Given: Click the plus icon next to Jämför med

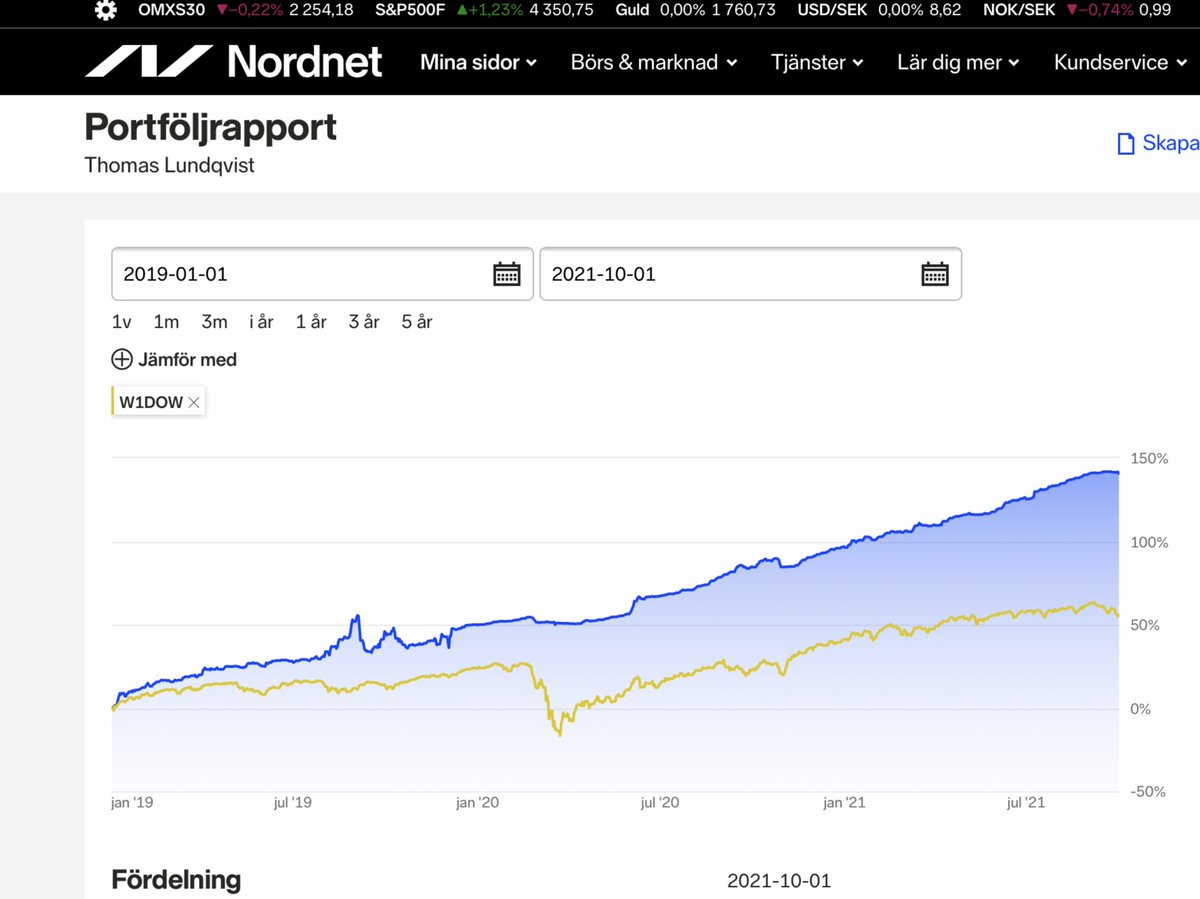Looking at the screenshot, I should point(122,359).
